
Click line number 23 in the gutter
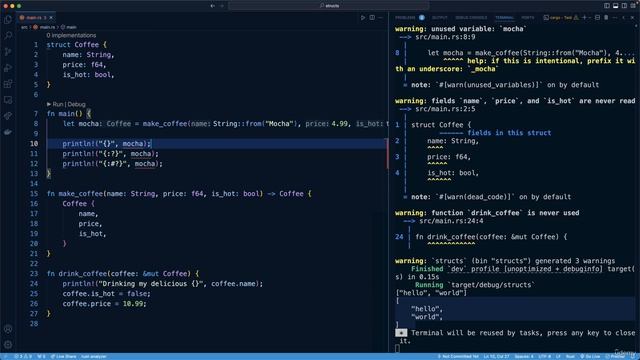pyautogui.click(x=34, y=273)
